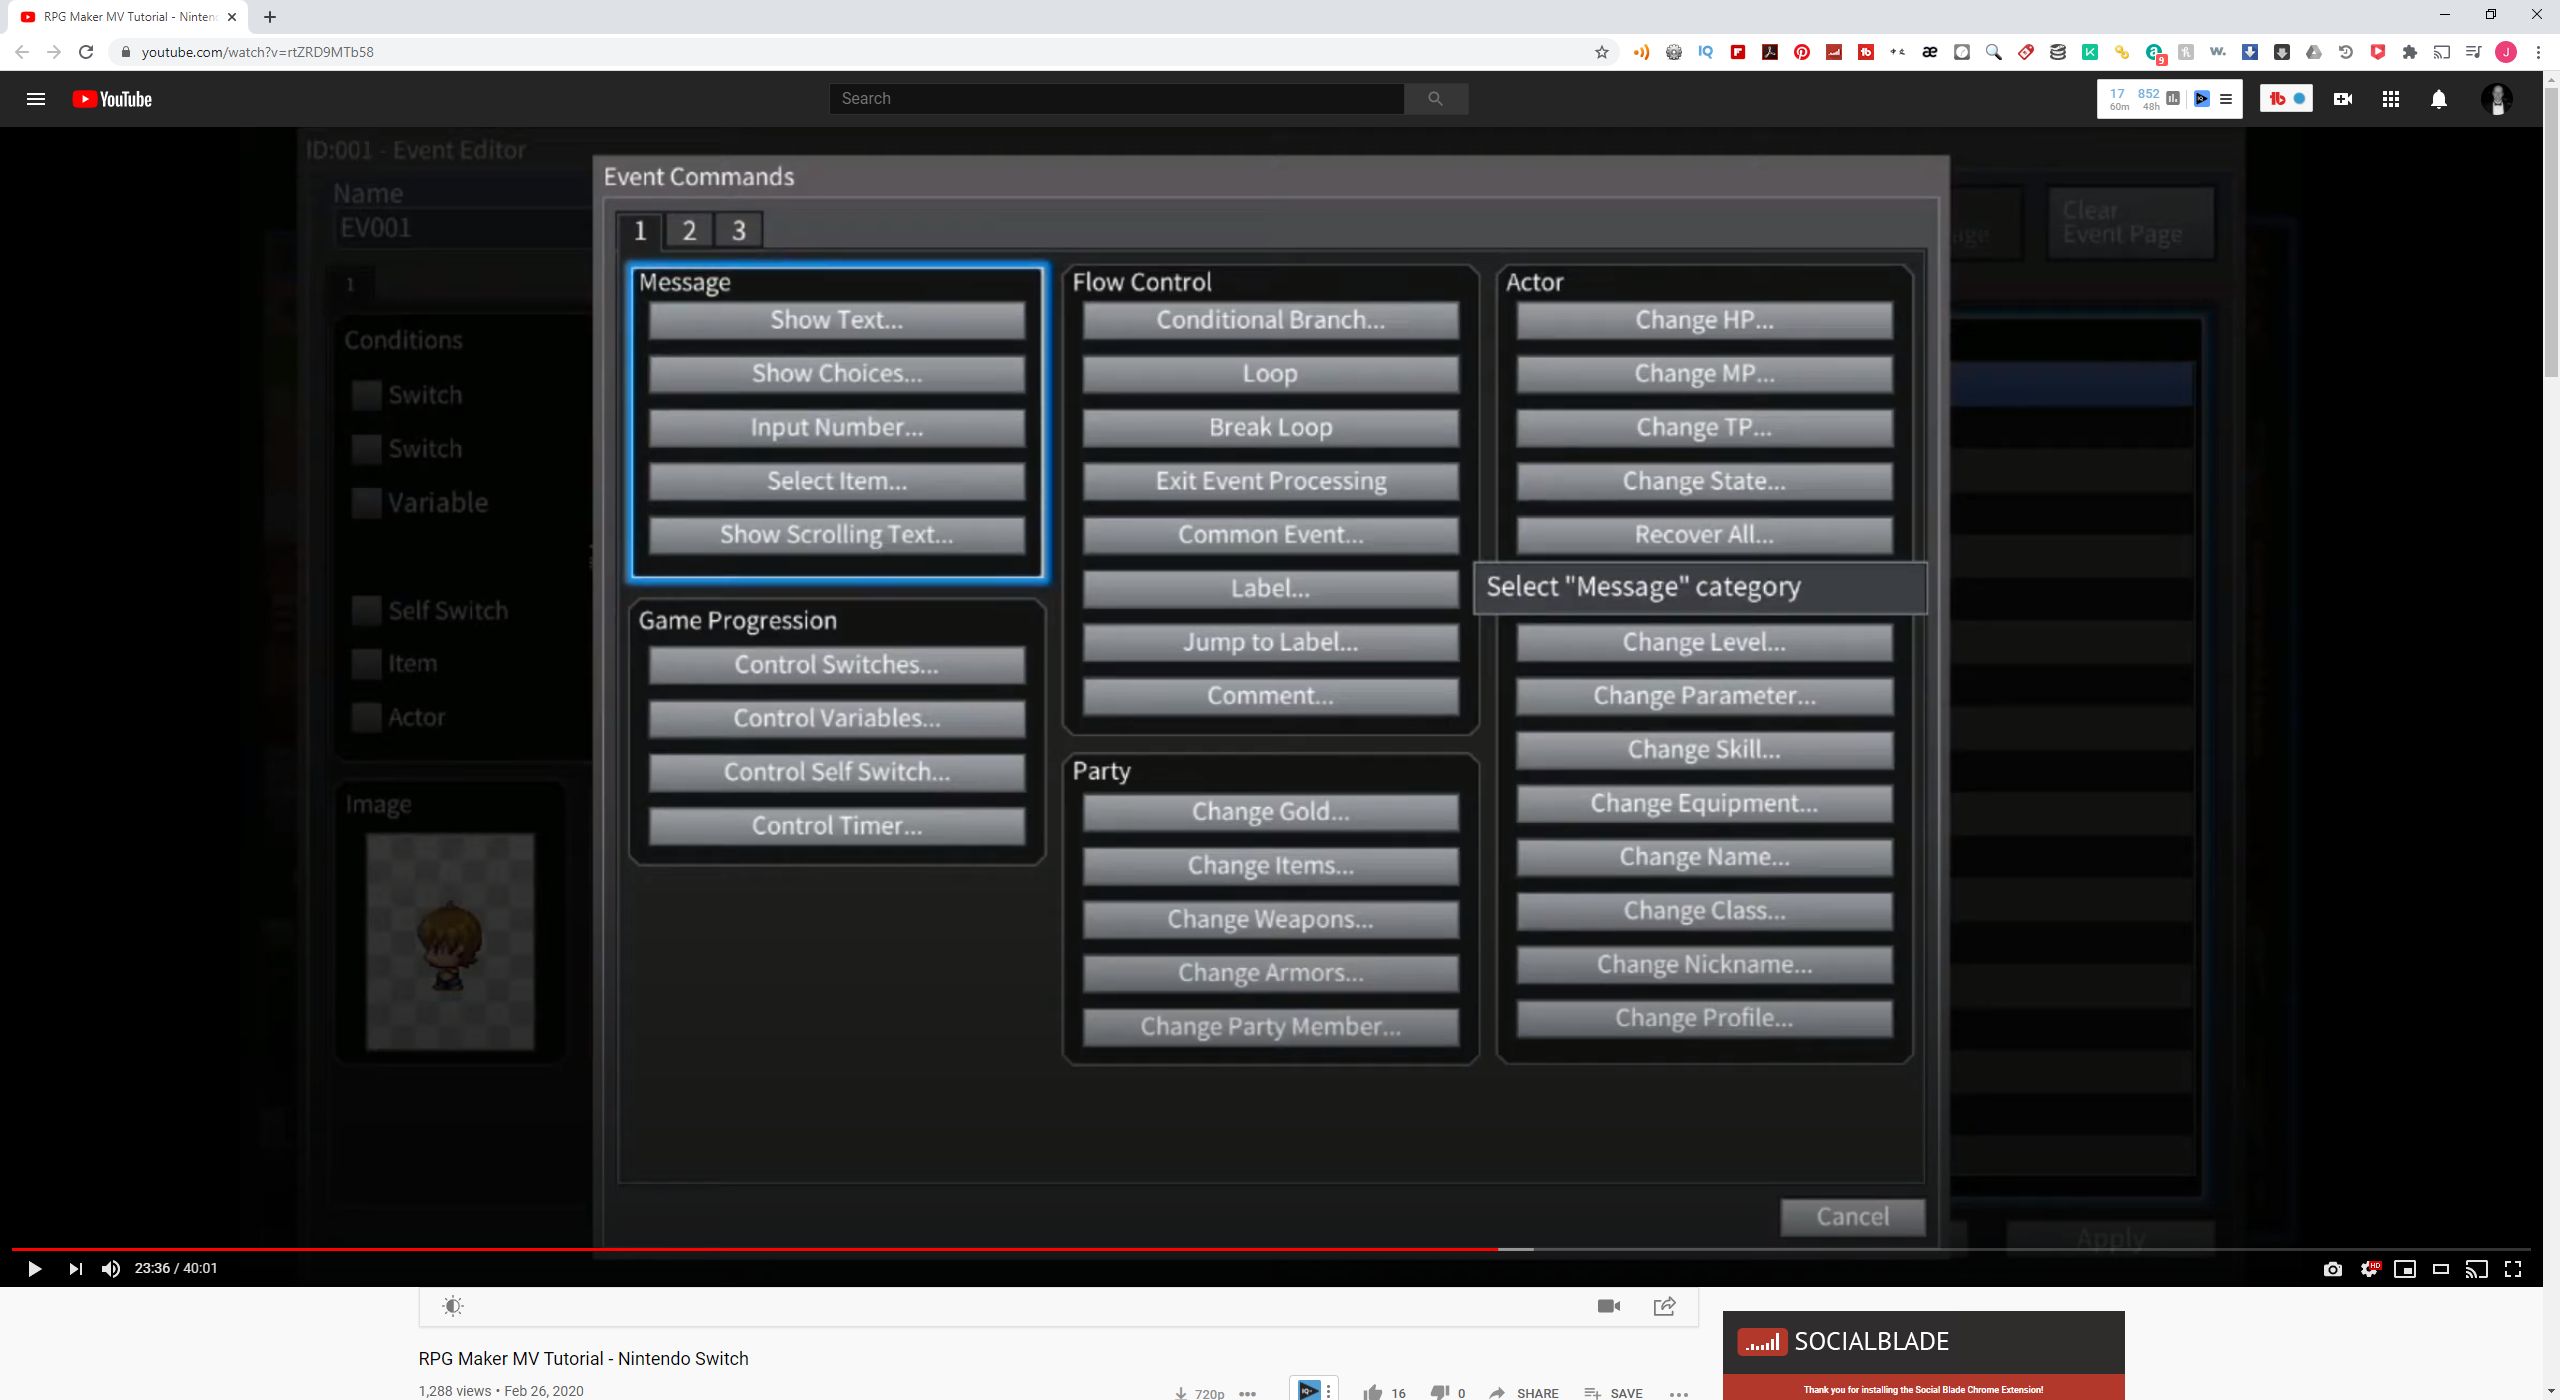Select tab 2 in Event Commands
The width and height of the screenshot is (2560, 1400).
(x=689, y=231)
